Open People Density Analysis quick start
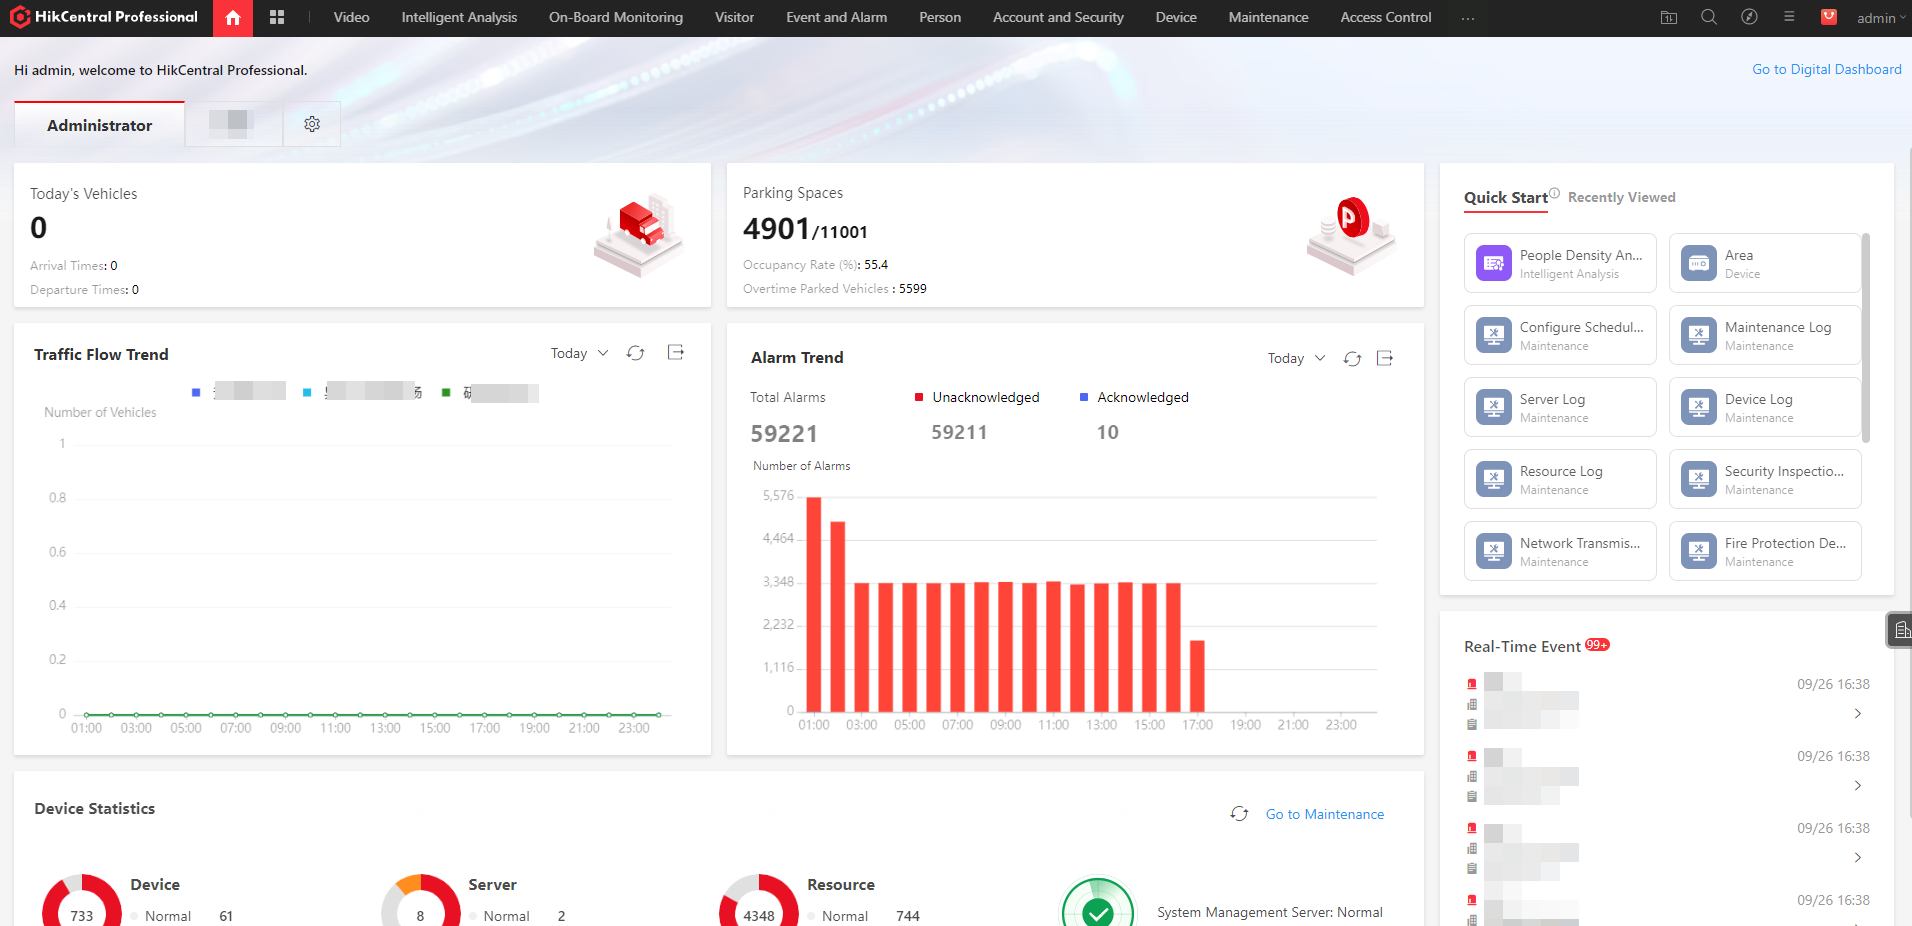This screenshot has width=1912, height=926. point(1560,263)
